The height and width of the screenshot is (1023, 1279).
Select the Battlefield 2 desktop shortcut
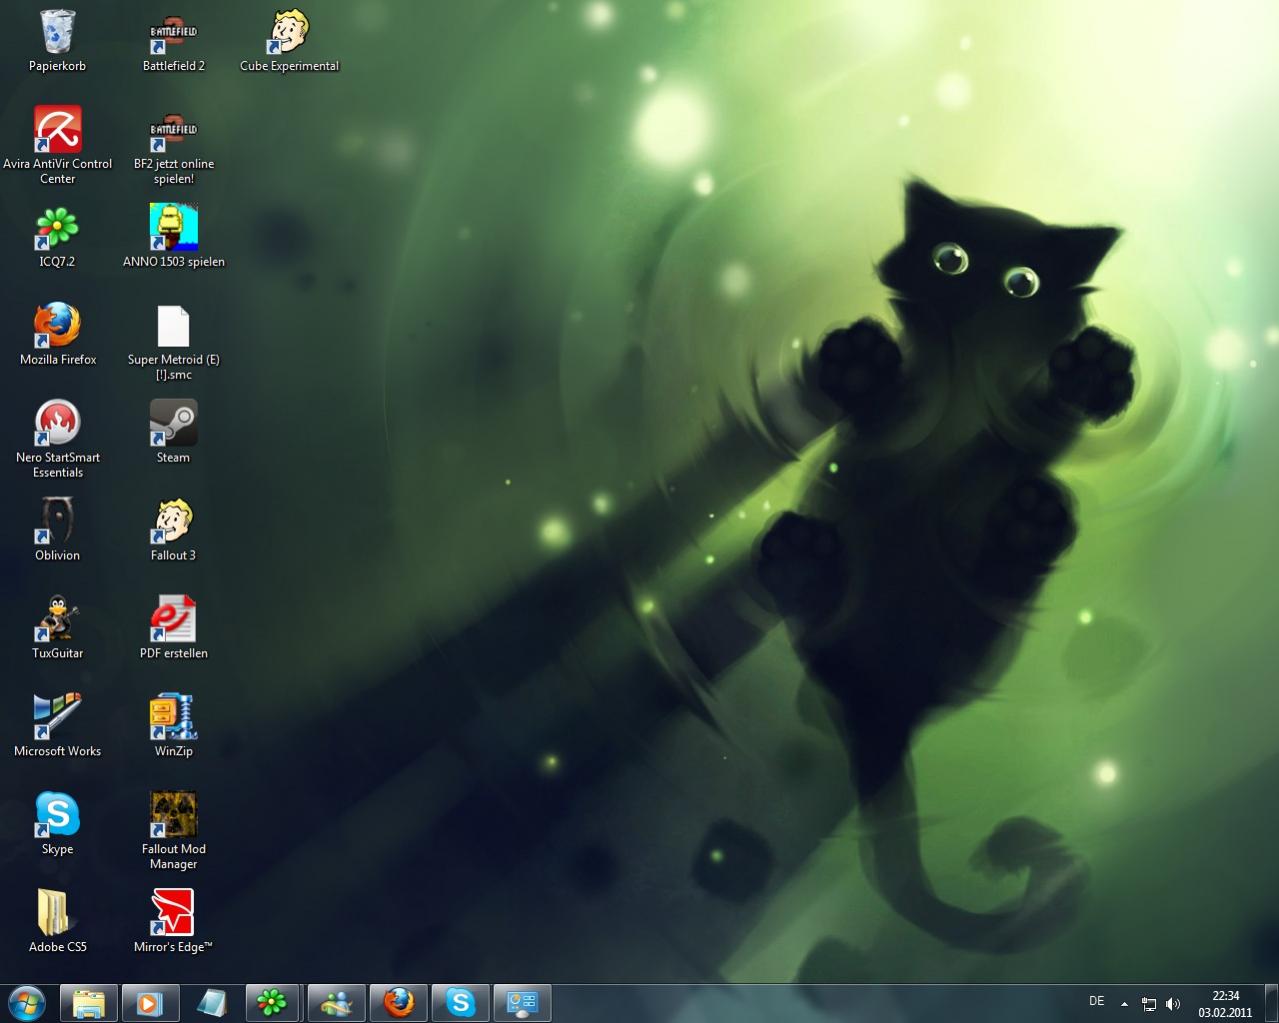tap(173, 40)
